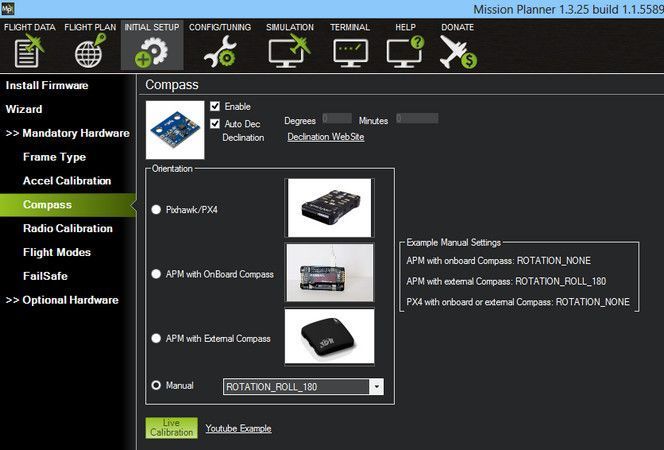Click 'APM with onboard Compass: ROTATION_NONE' text
This screenshot has width=664, height=450.
[498, 260]
